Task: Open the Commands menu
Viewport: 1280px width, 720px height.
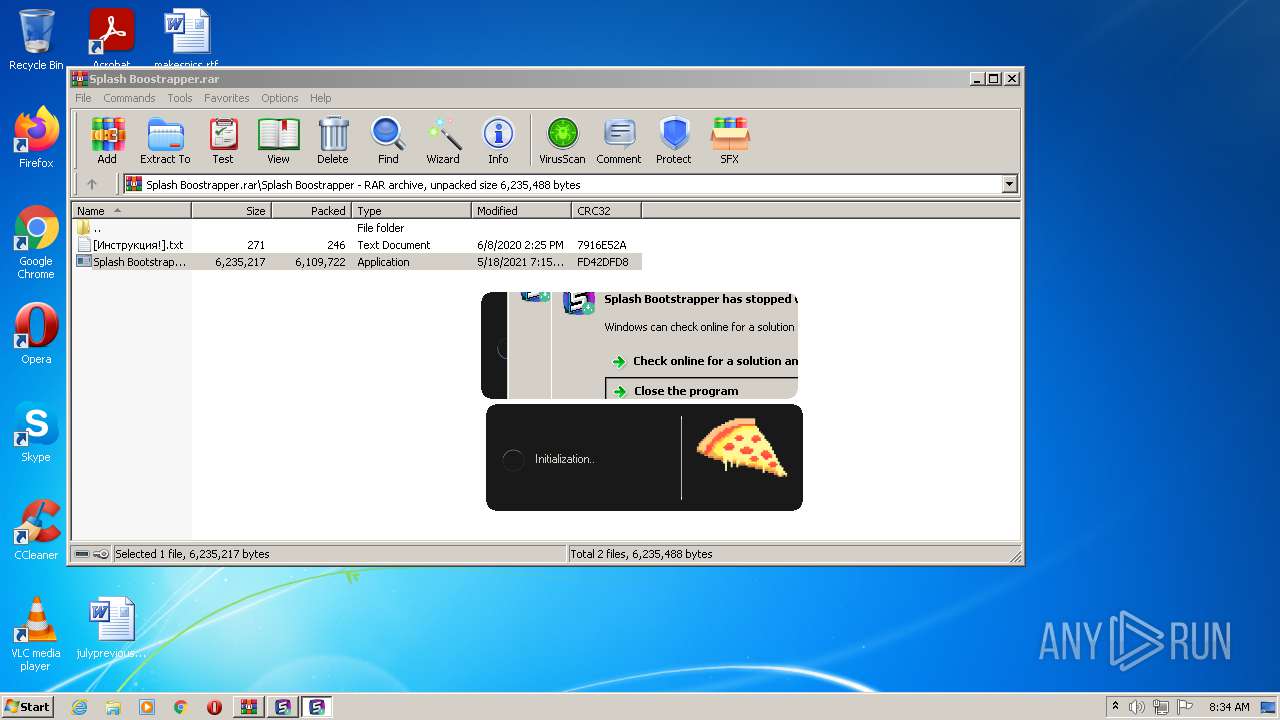Action: [129, 98]
